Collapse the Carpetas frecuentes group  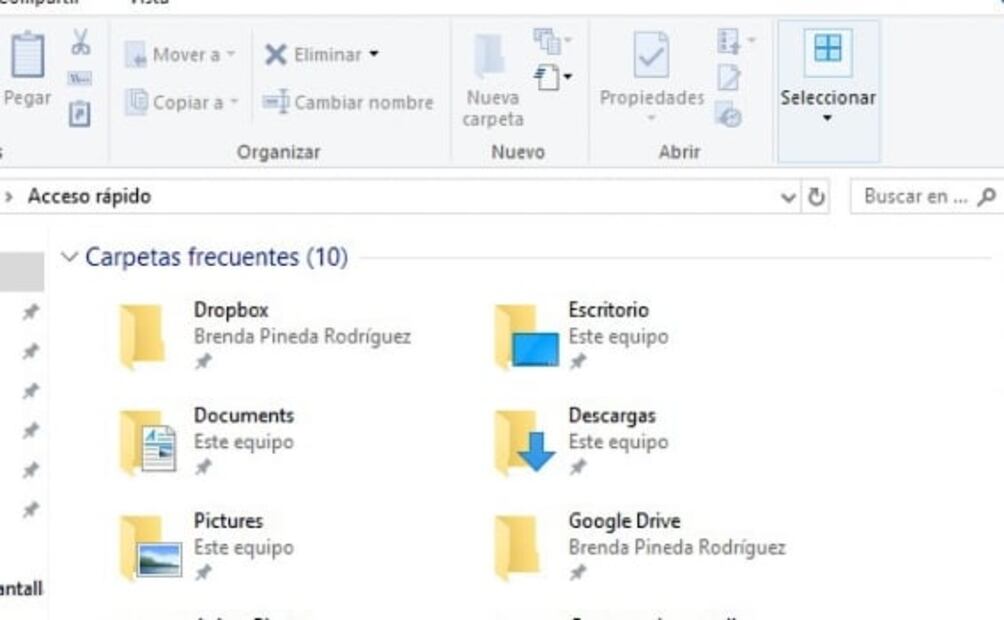(69, 257)
